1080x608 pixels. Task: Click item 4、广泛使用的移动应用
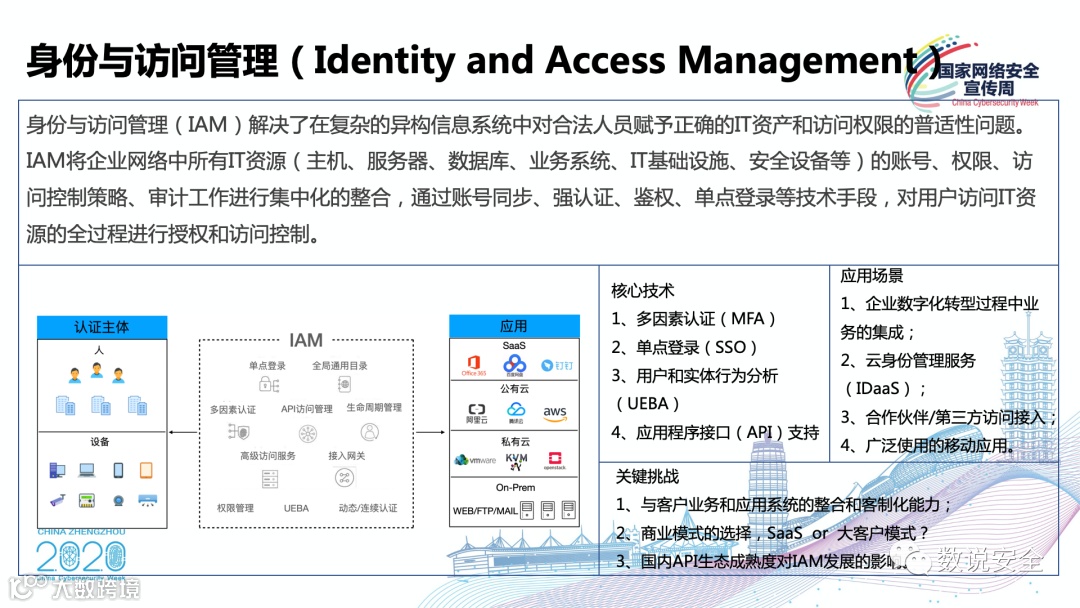927,445
